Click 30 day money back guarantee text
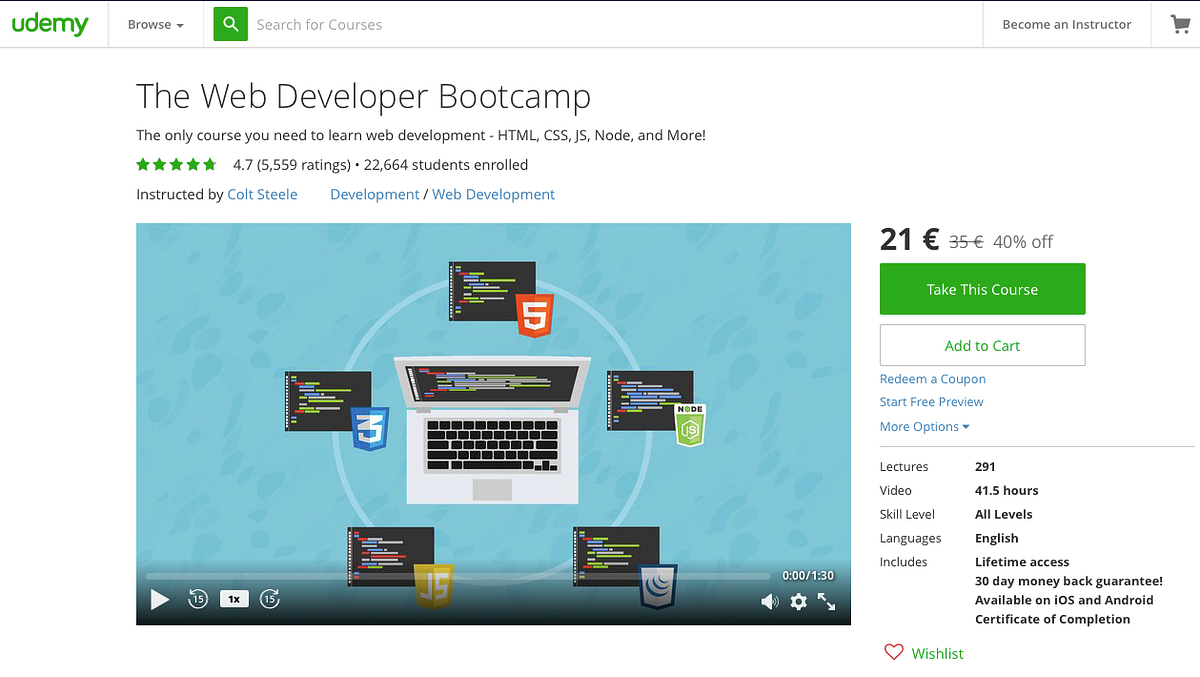The height and width of the screenshot is (677, 1200). pos(1069,581)
